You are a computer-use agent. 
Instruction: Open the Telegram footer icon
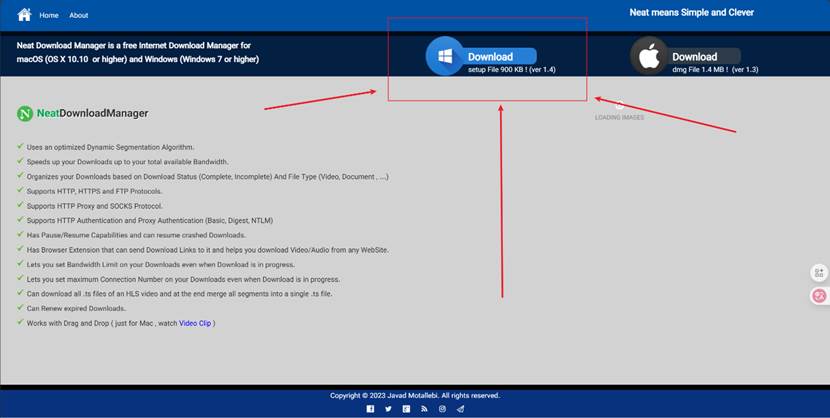point(461,409)
